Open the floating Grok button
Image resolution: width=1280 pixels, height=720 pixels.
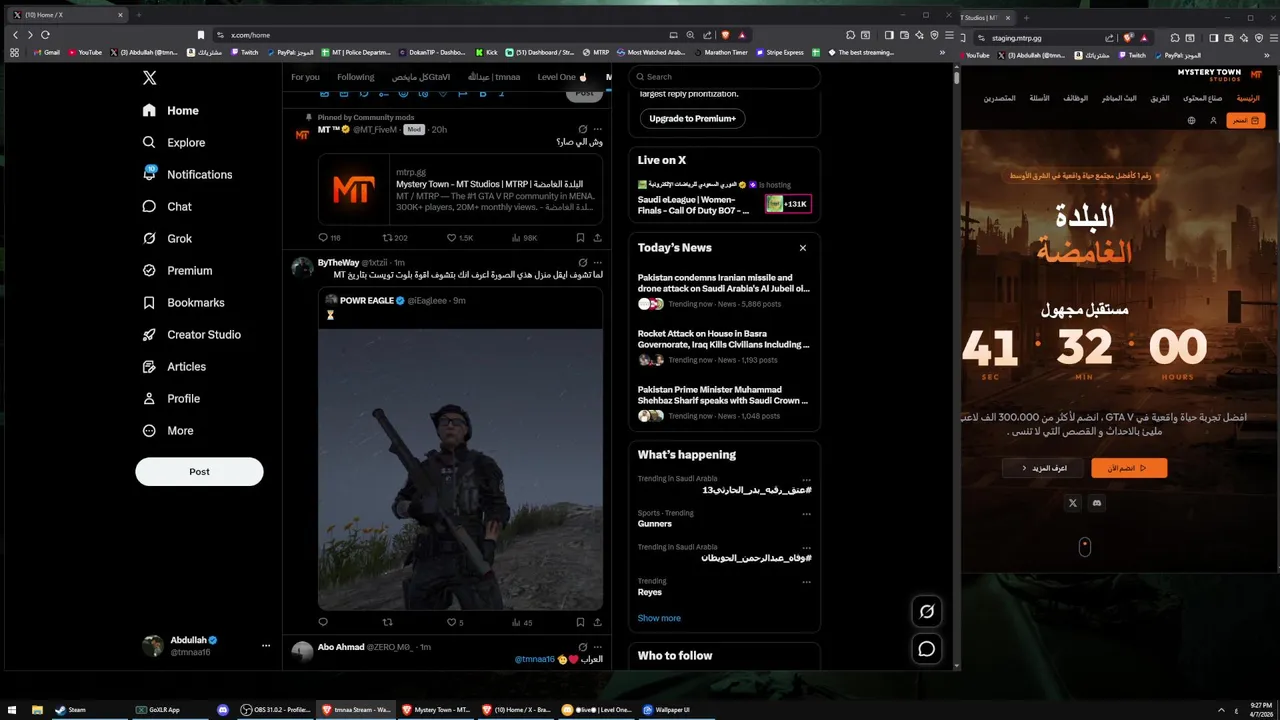click(927, 612)
